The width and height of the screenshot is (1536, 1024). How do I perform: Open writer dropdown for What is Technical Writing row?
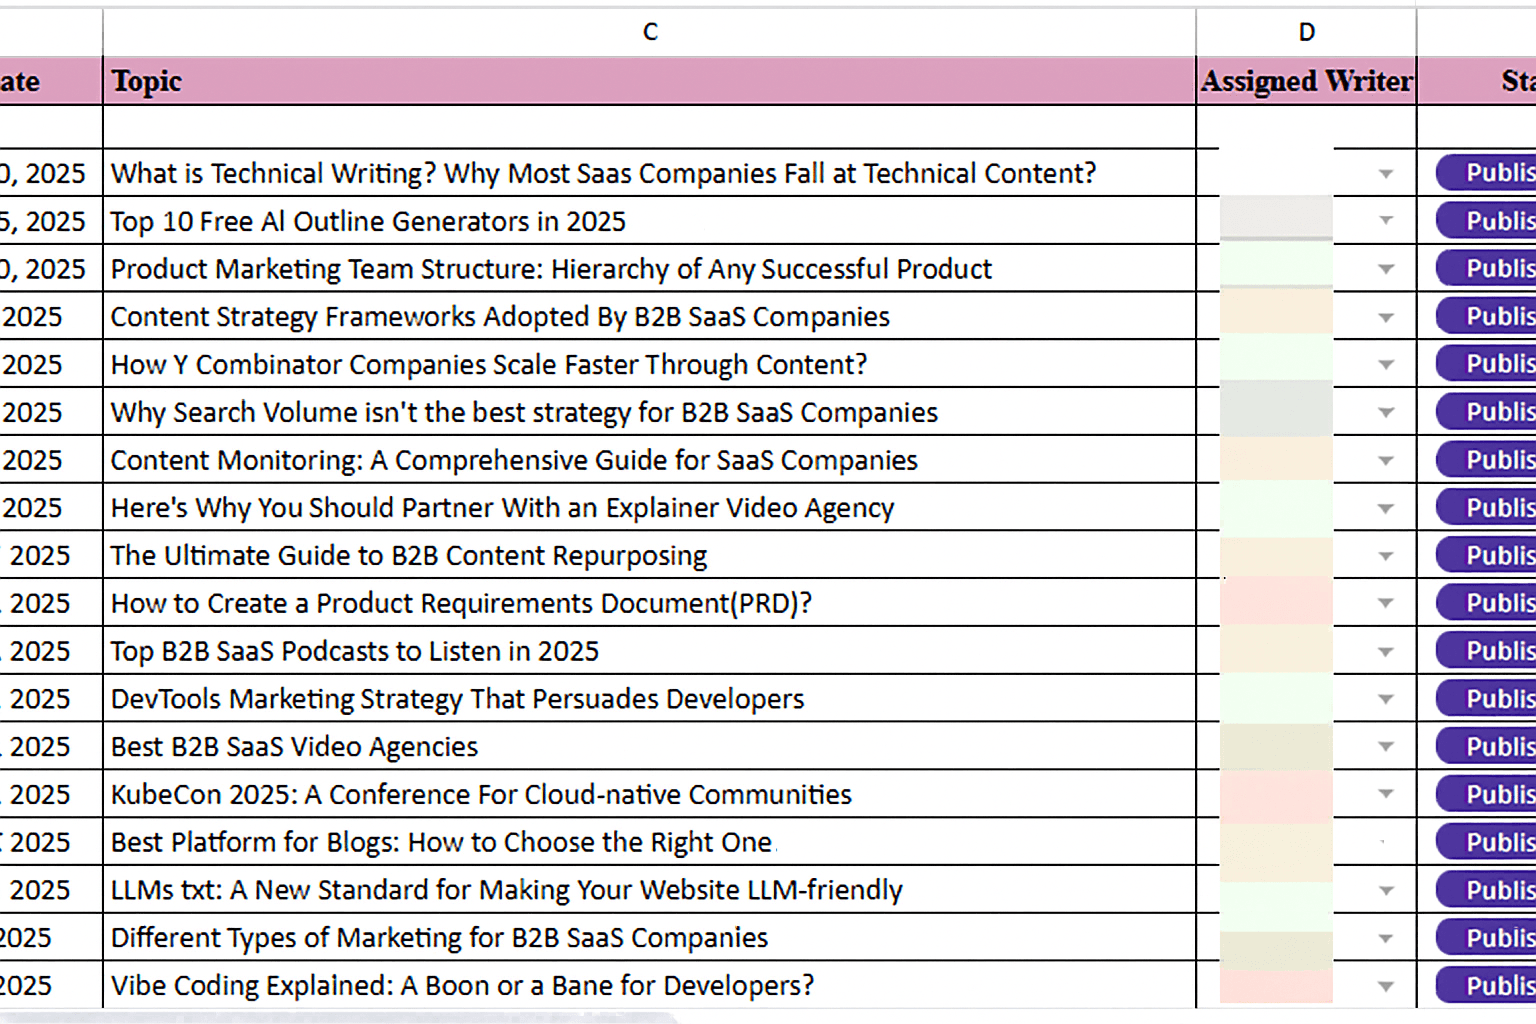pos(1386,174)
